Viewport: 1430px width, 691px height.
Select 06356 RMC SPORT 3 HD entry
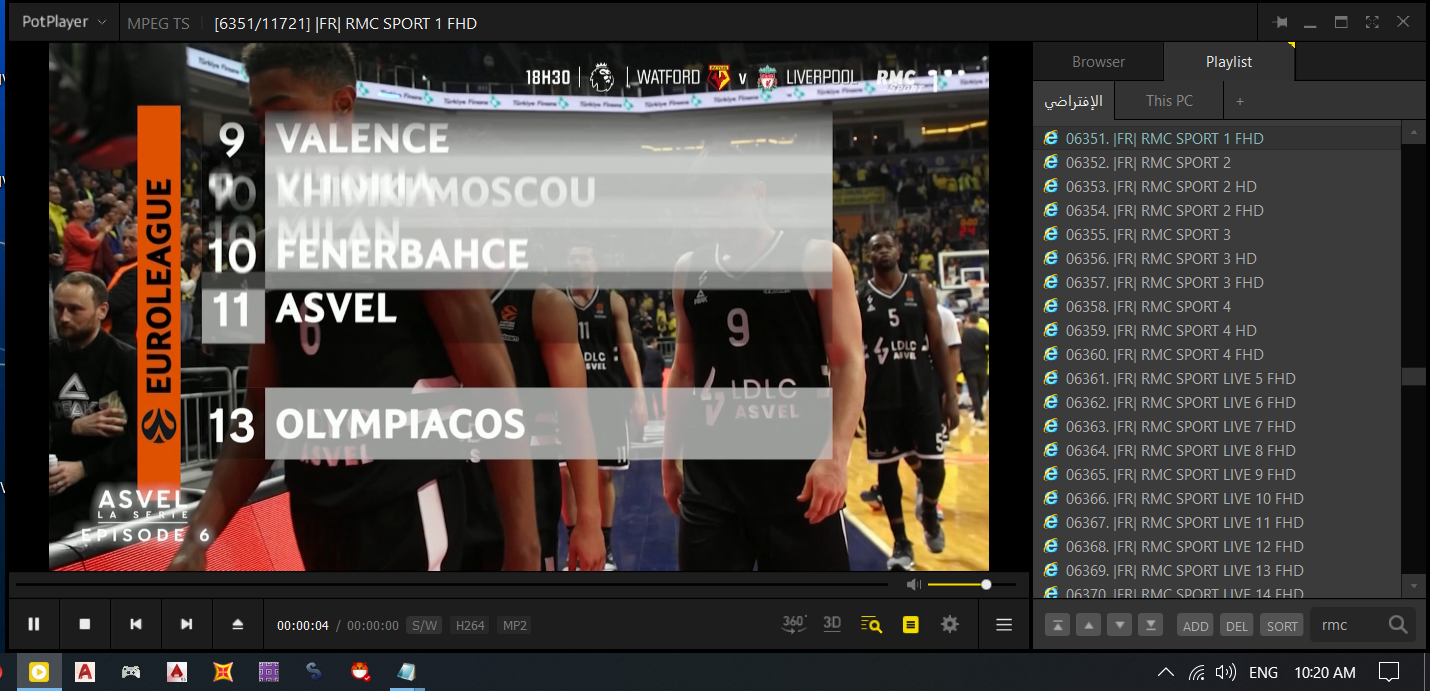click(1217, 258)
